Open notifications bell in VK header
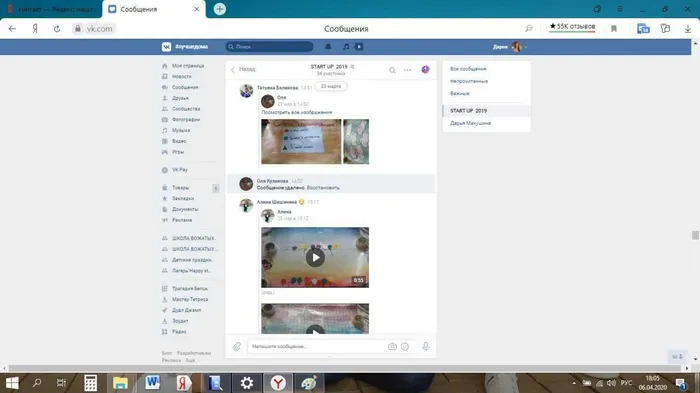 (328, 46)
